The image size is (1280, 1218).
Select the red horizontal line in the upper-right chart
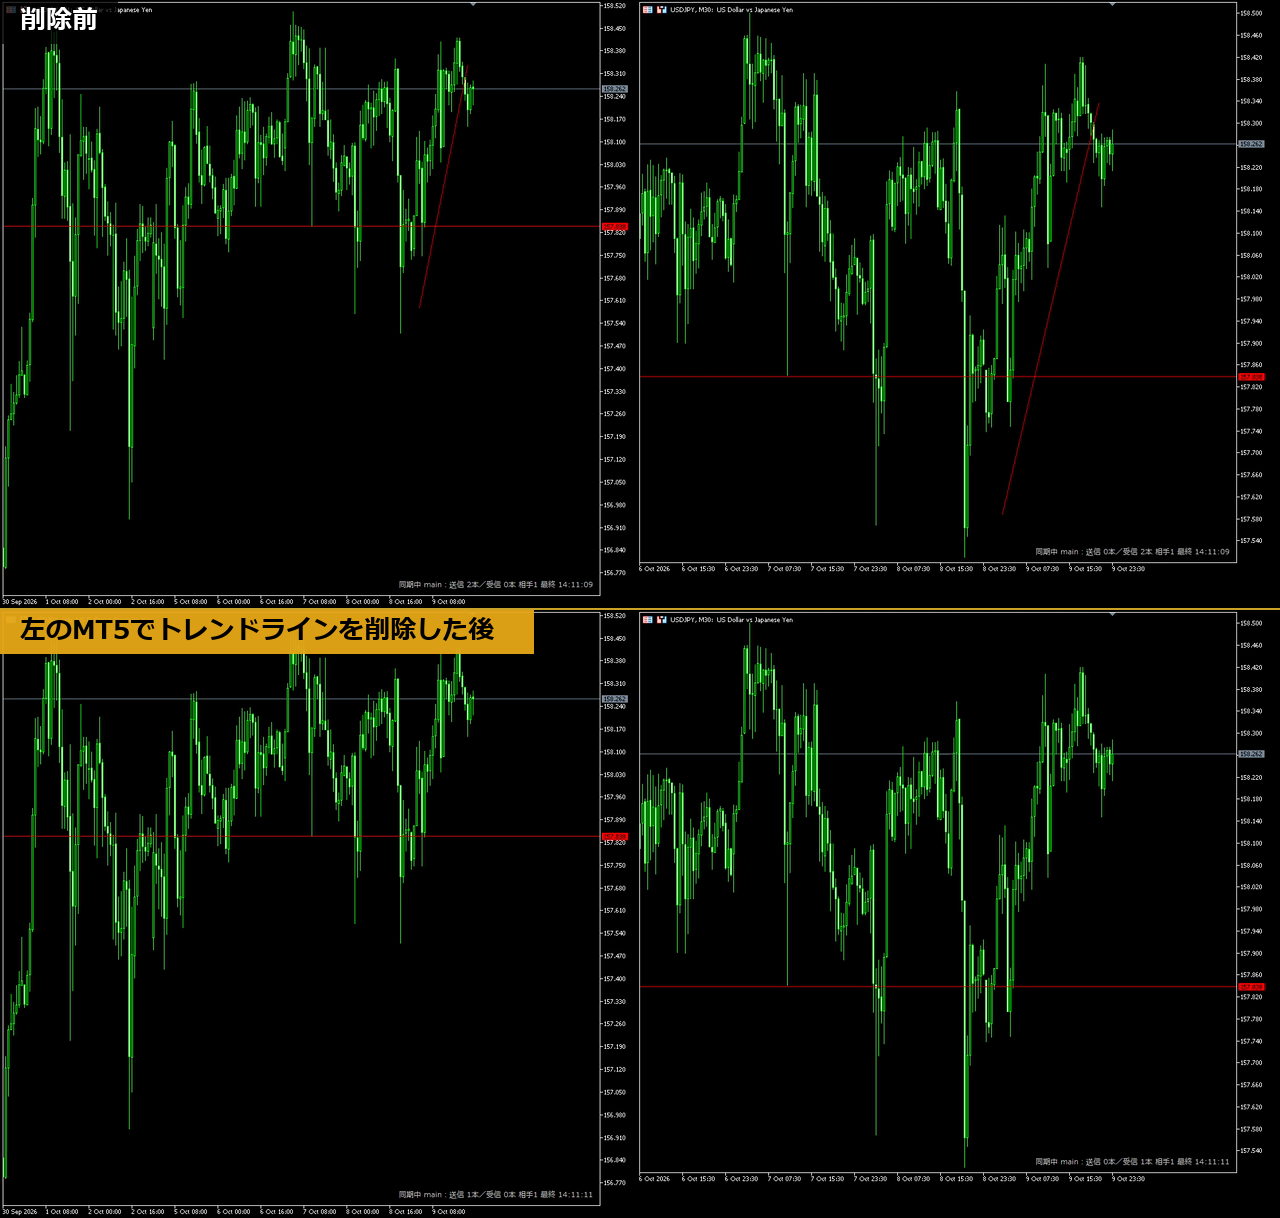(938, 377)
